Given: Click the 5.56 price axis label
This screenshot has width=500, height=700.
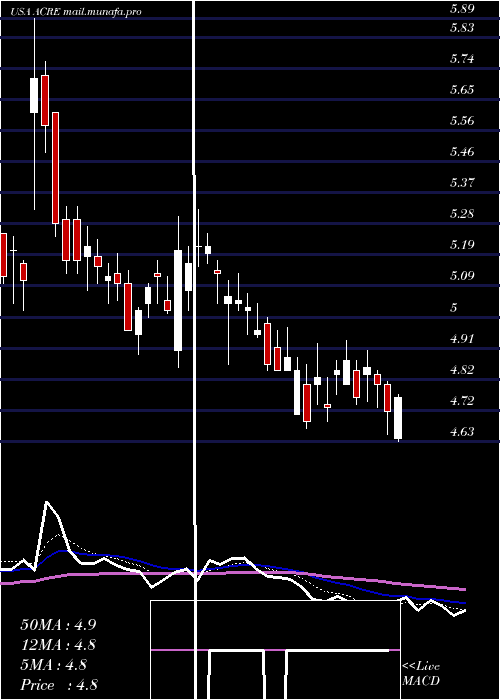Looking at the screenshot, I should (462, 121).
